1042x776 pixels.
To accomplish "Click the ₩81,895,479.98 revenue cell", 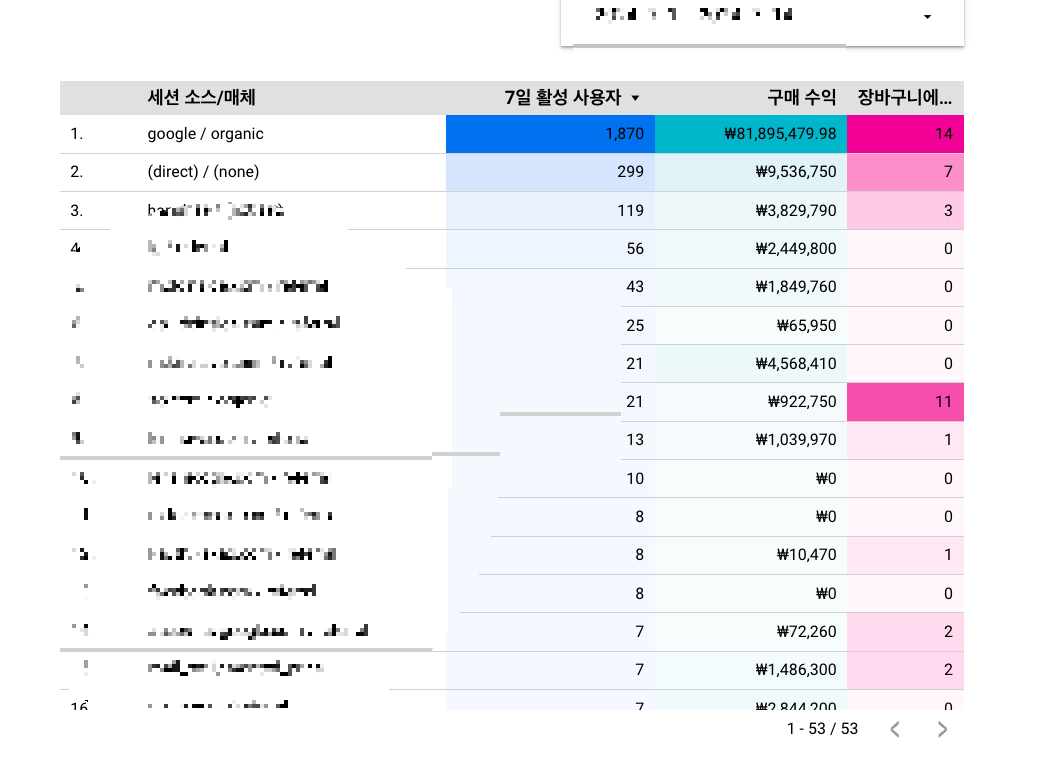I will coord(753,133).
